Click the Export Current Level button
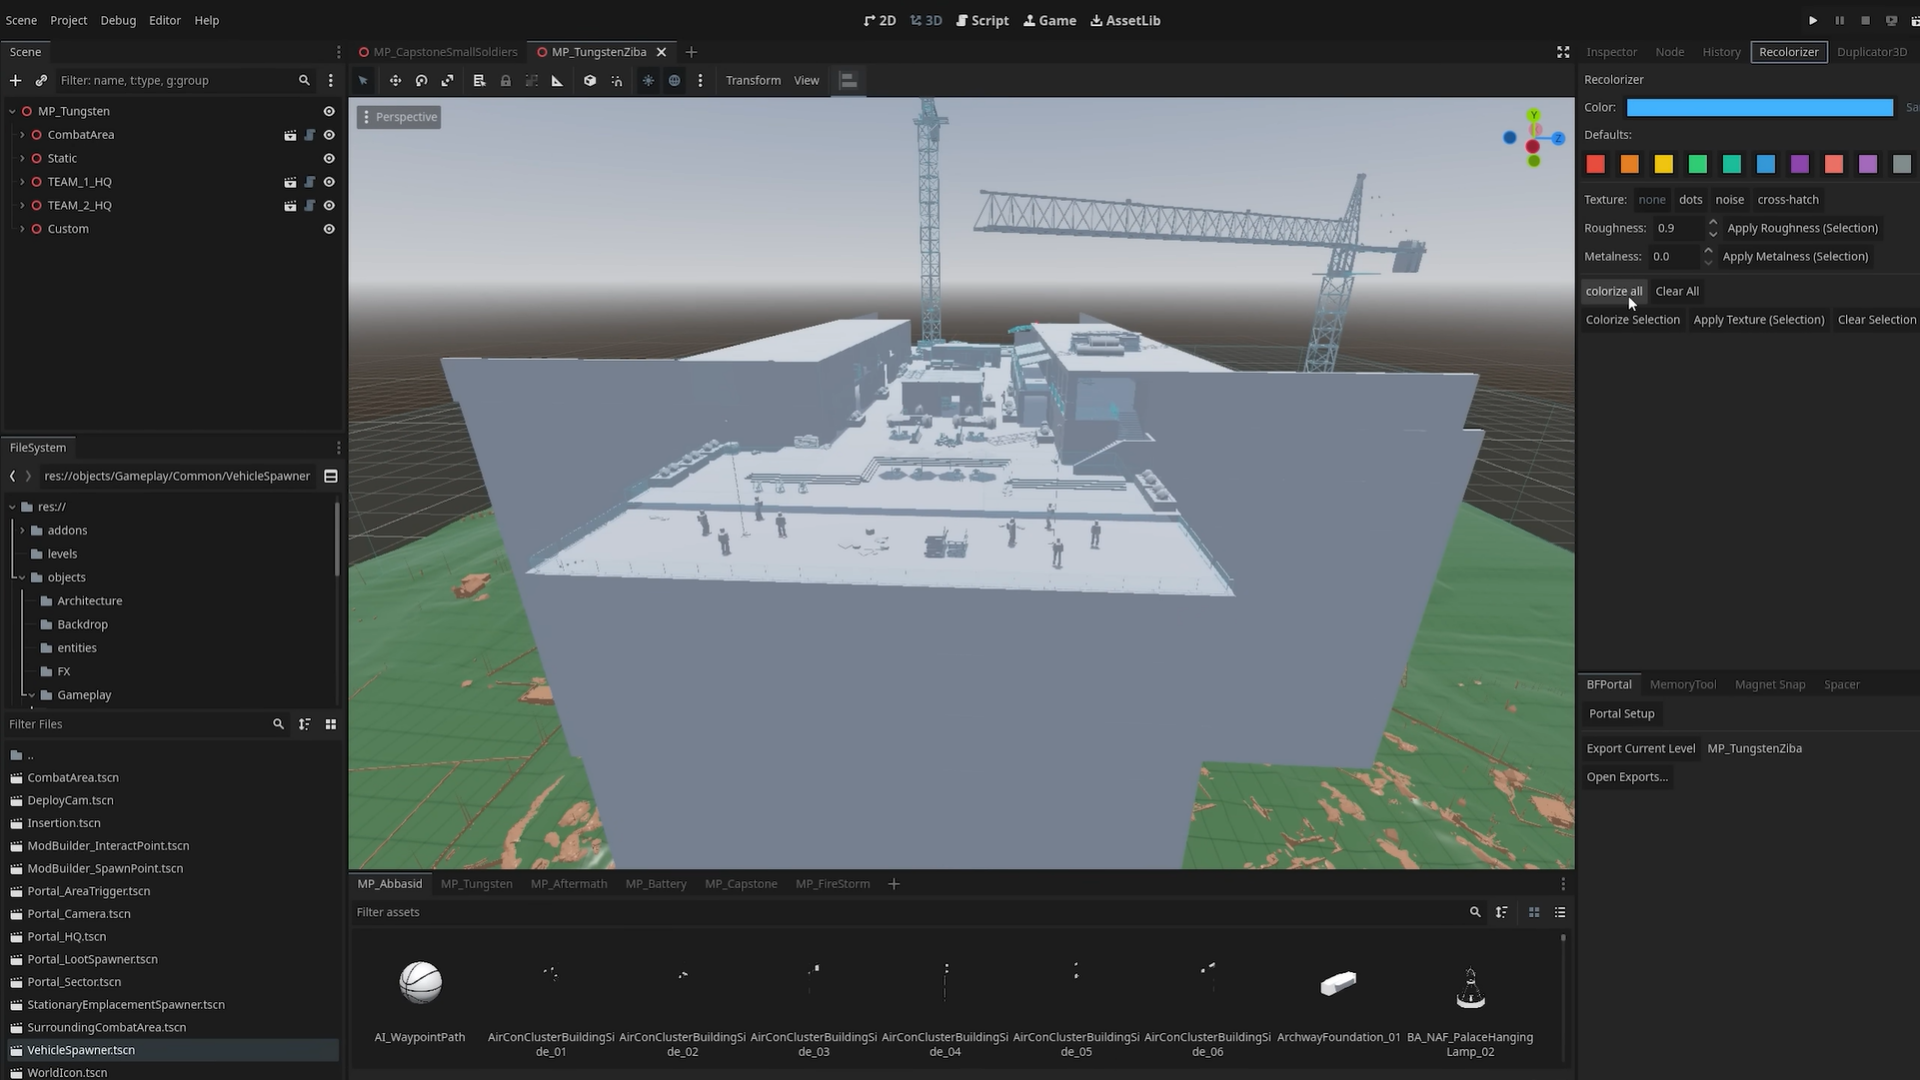Viewport: 1920px width, 1080px height. 1640,748
